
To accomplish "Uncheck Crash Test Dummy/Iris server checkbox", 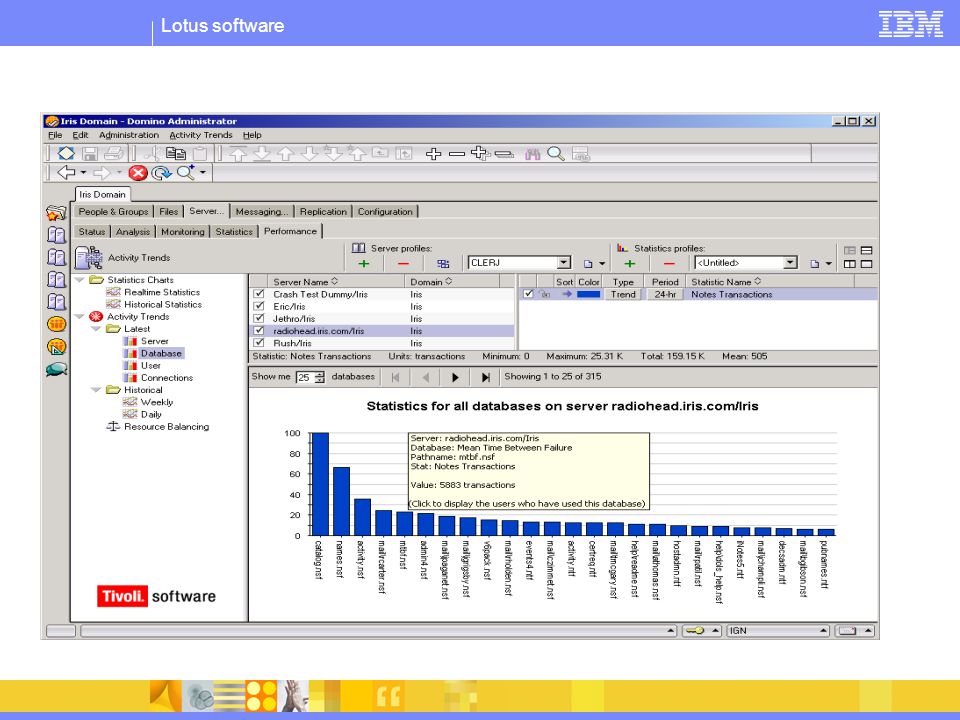I will [x=259, y=294].
